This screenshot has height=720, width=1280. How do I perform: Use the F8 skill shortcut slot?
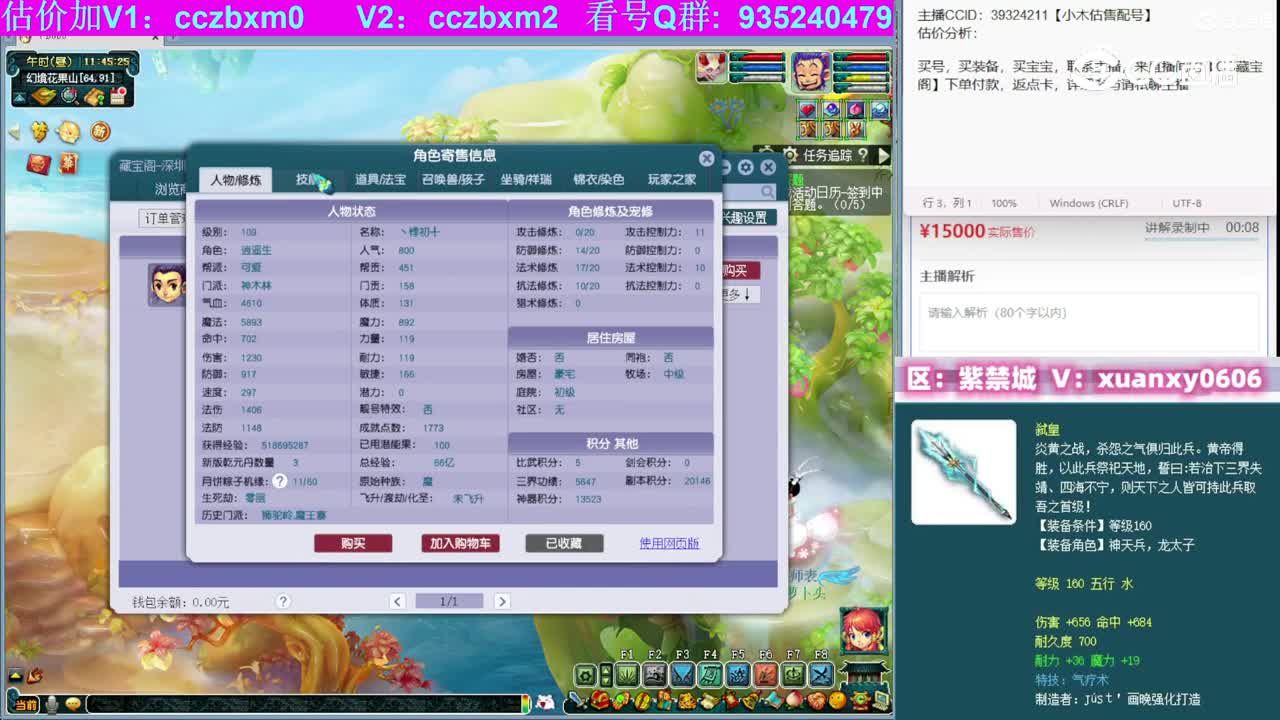pos(821,675)
